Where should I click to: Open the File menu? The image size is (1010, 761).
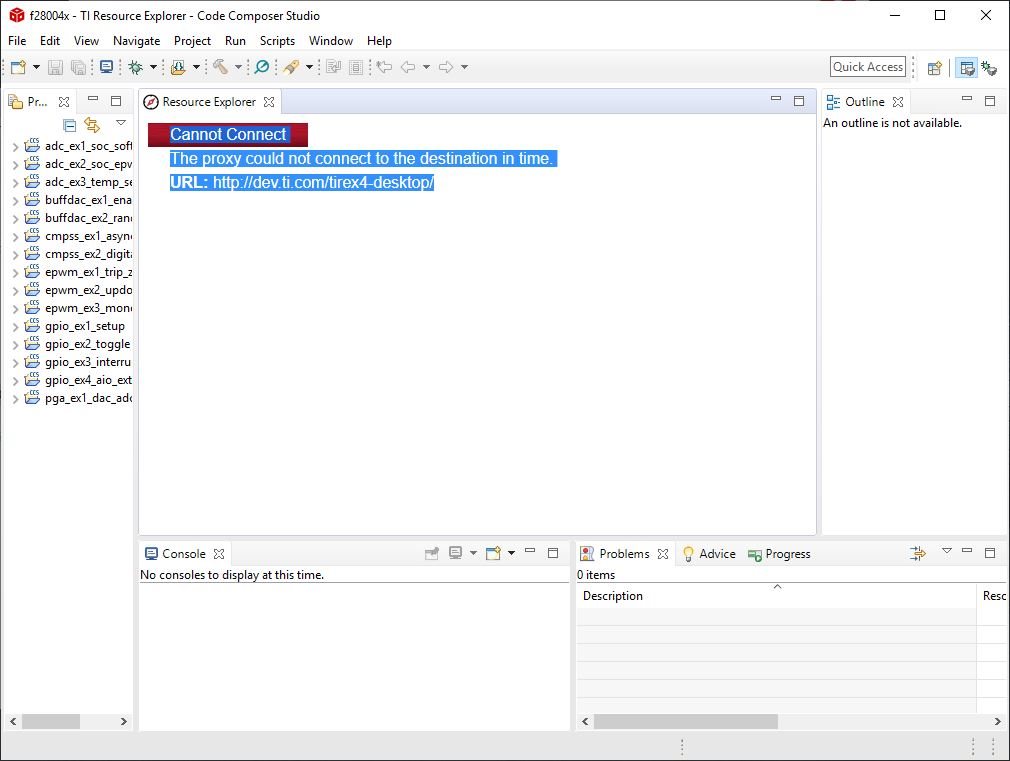coord(17,41)
